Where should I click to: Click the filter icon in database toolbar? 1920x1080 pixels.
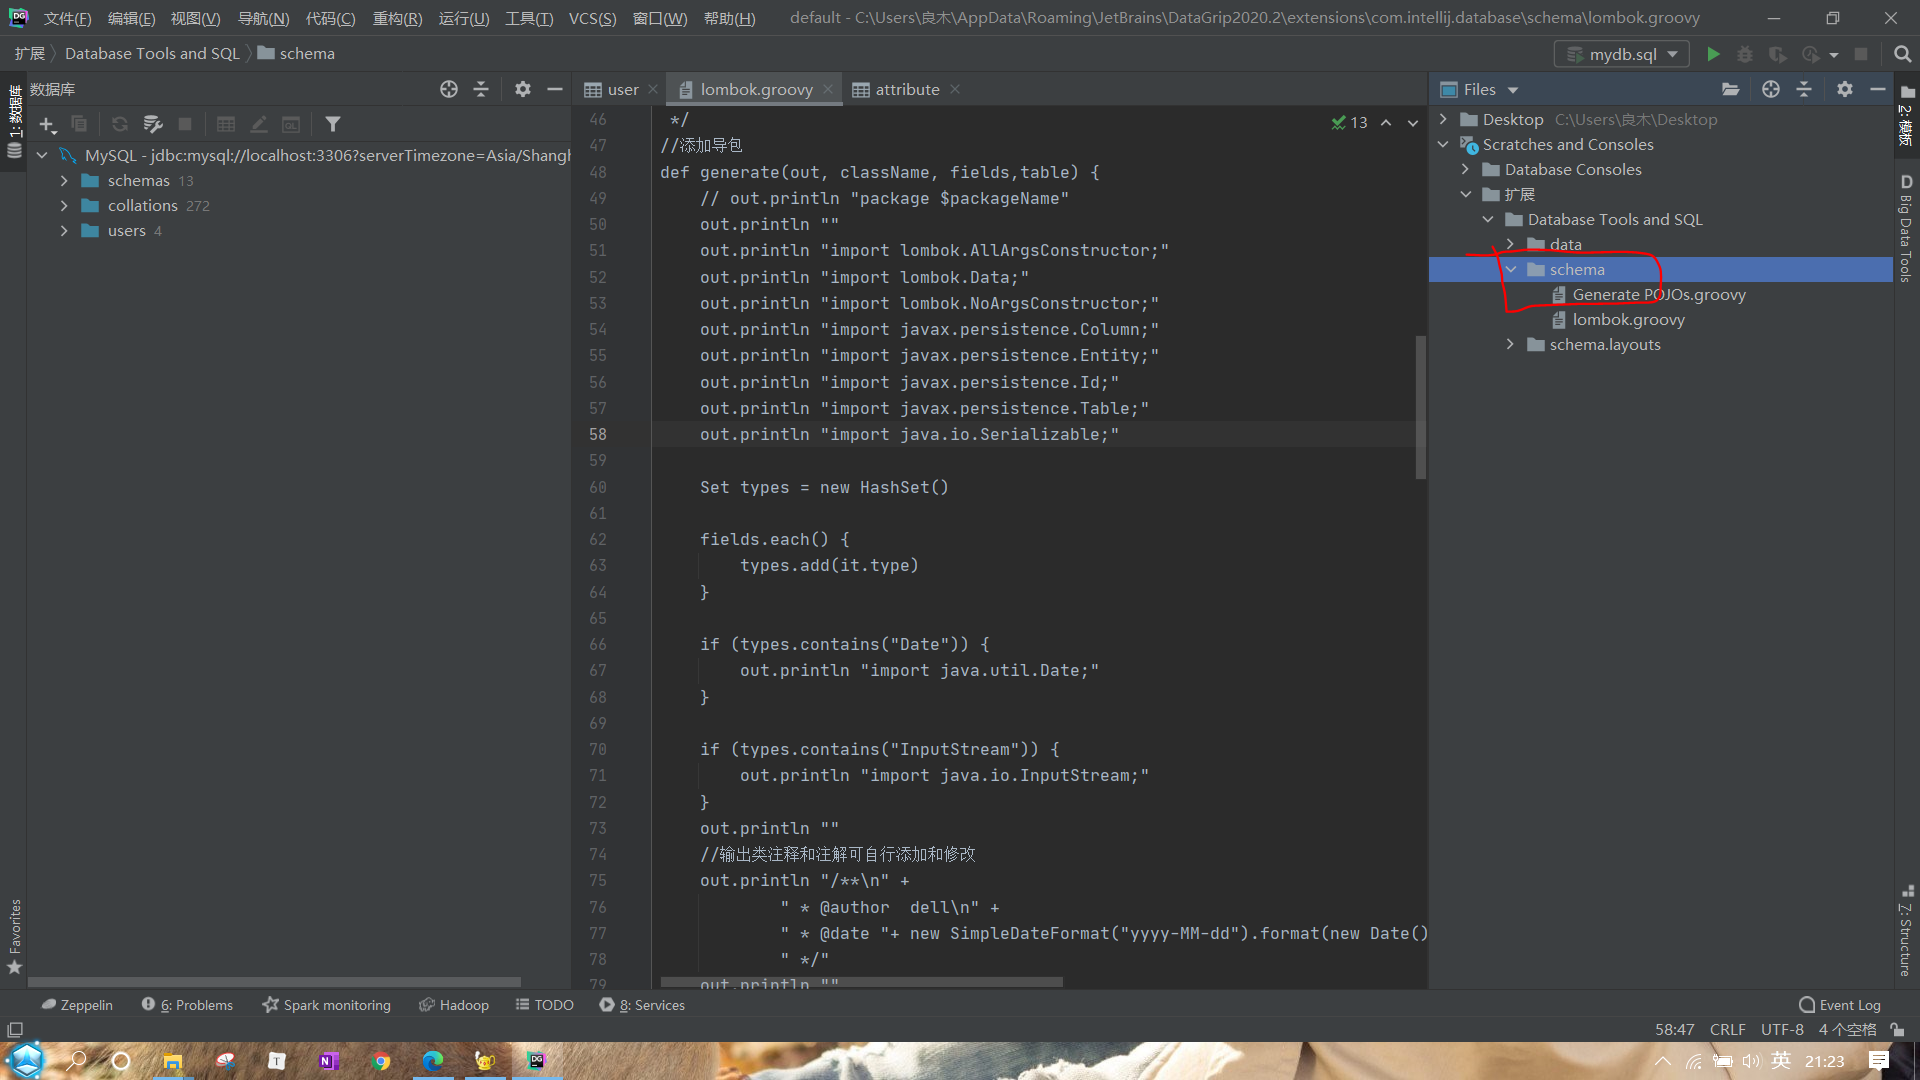(333, 124)
